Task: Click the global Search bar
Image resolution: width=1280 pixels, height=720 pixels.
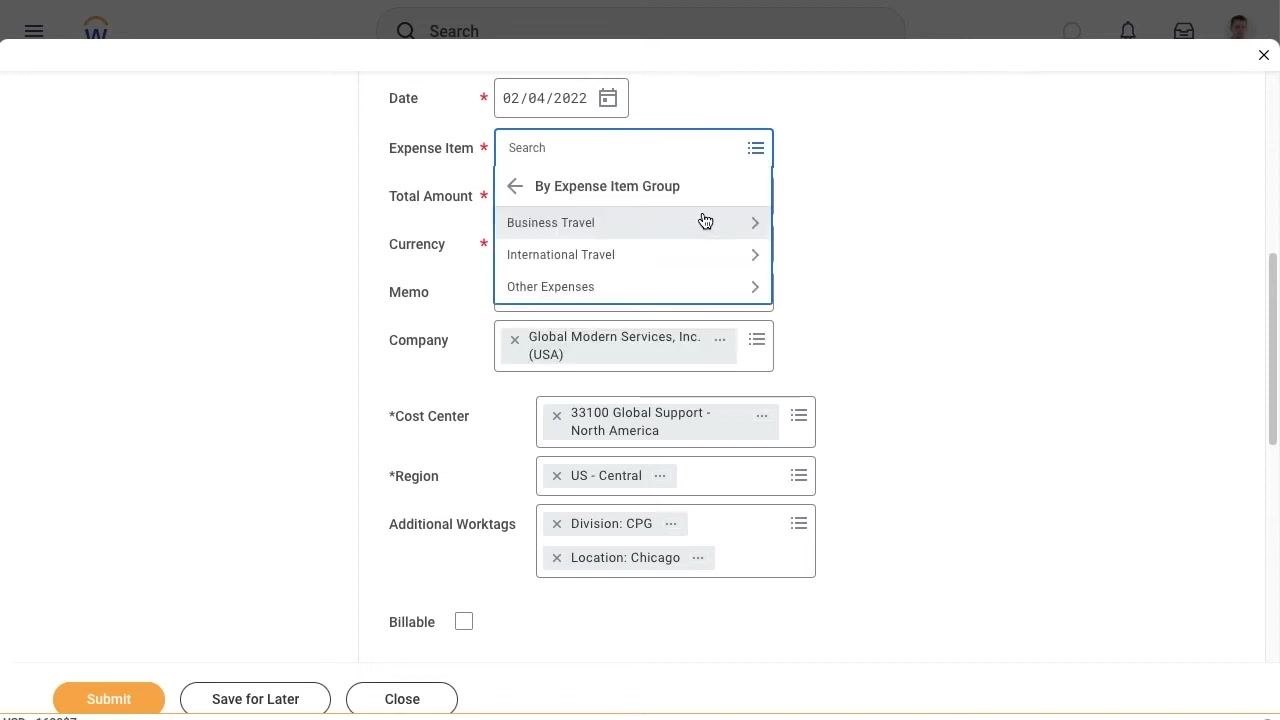Action: coord(640,31)
